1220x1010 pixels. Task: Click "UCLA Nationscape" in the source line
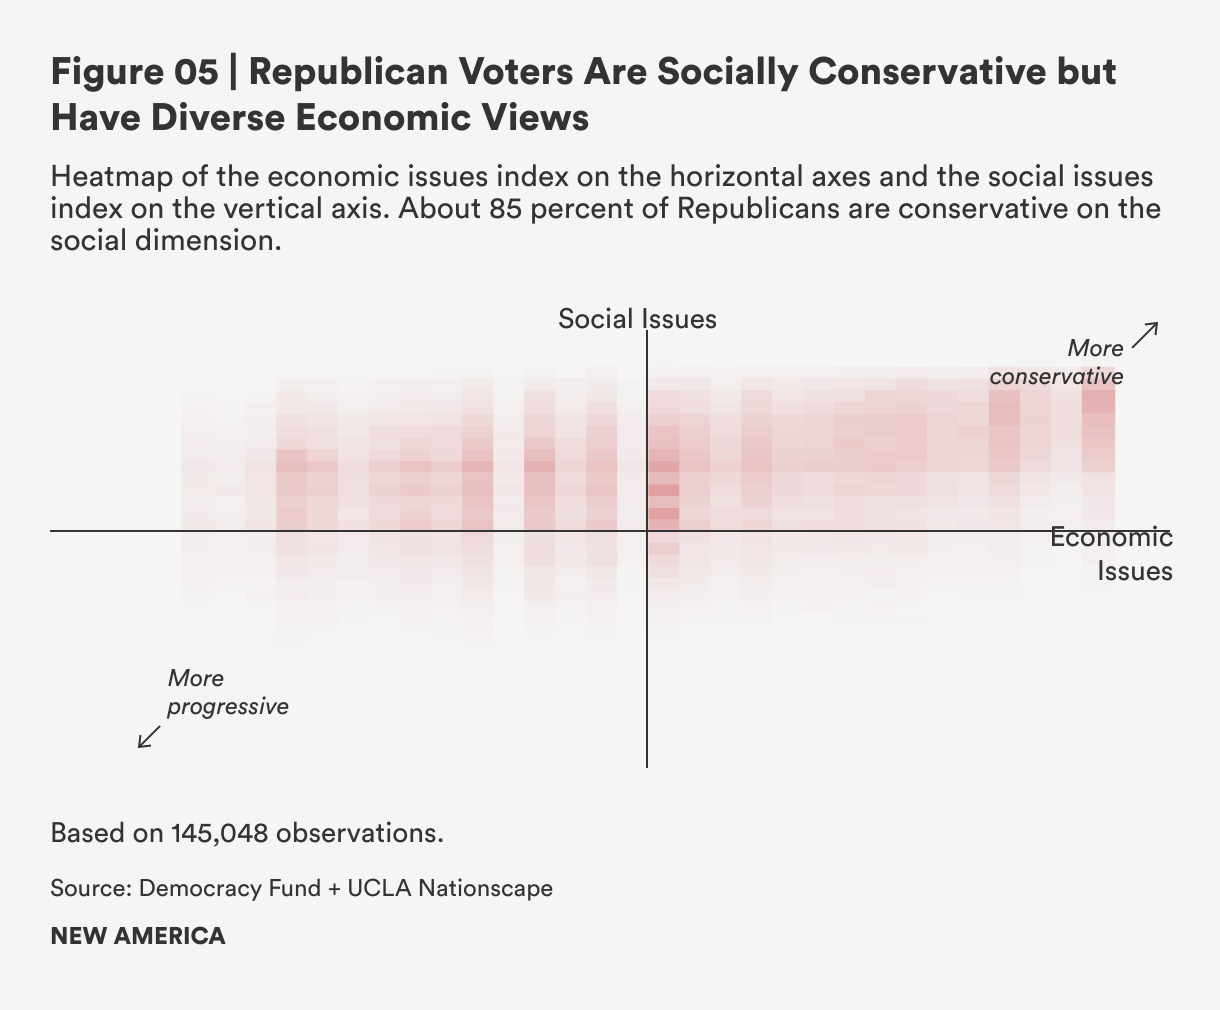pyautogui.click(x=449, y=888)
